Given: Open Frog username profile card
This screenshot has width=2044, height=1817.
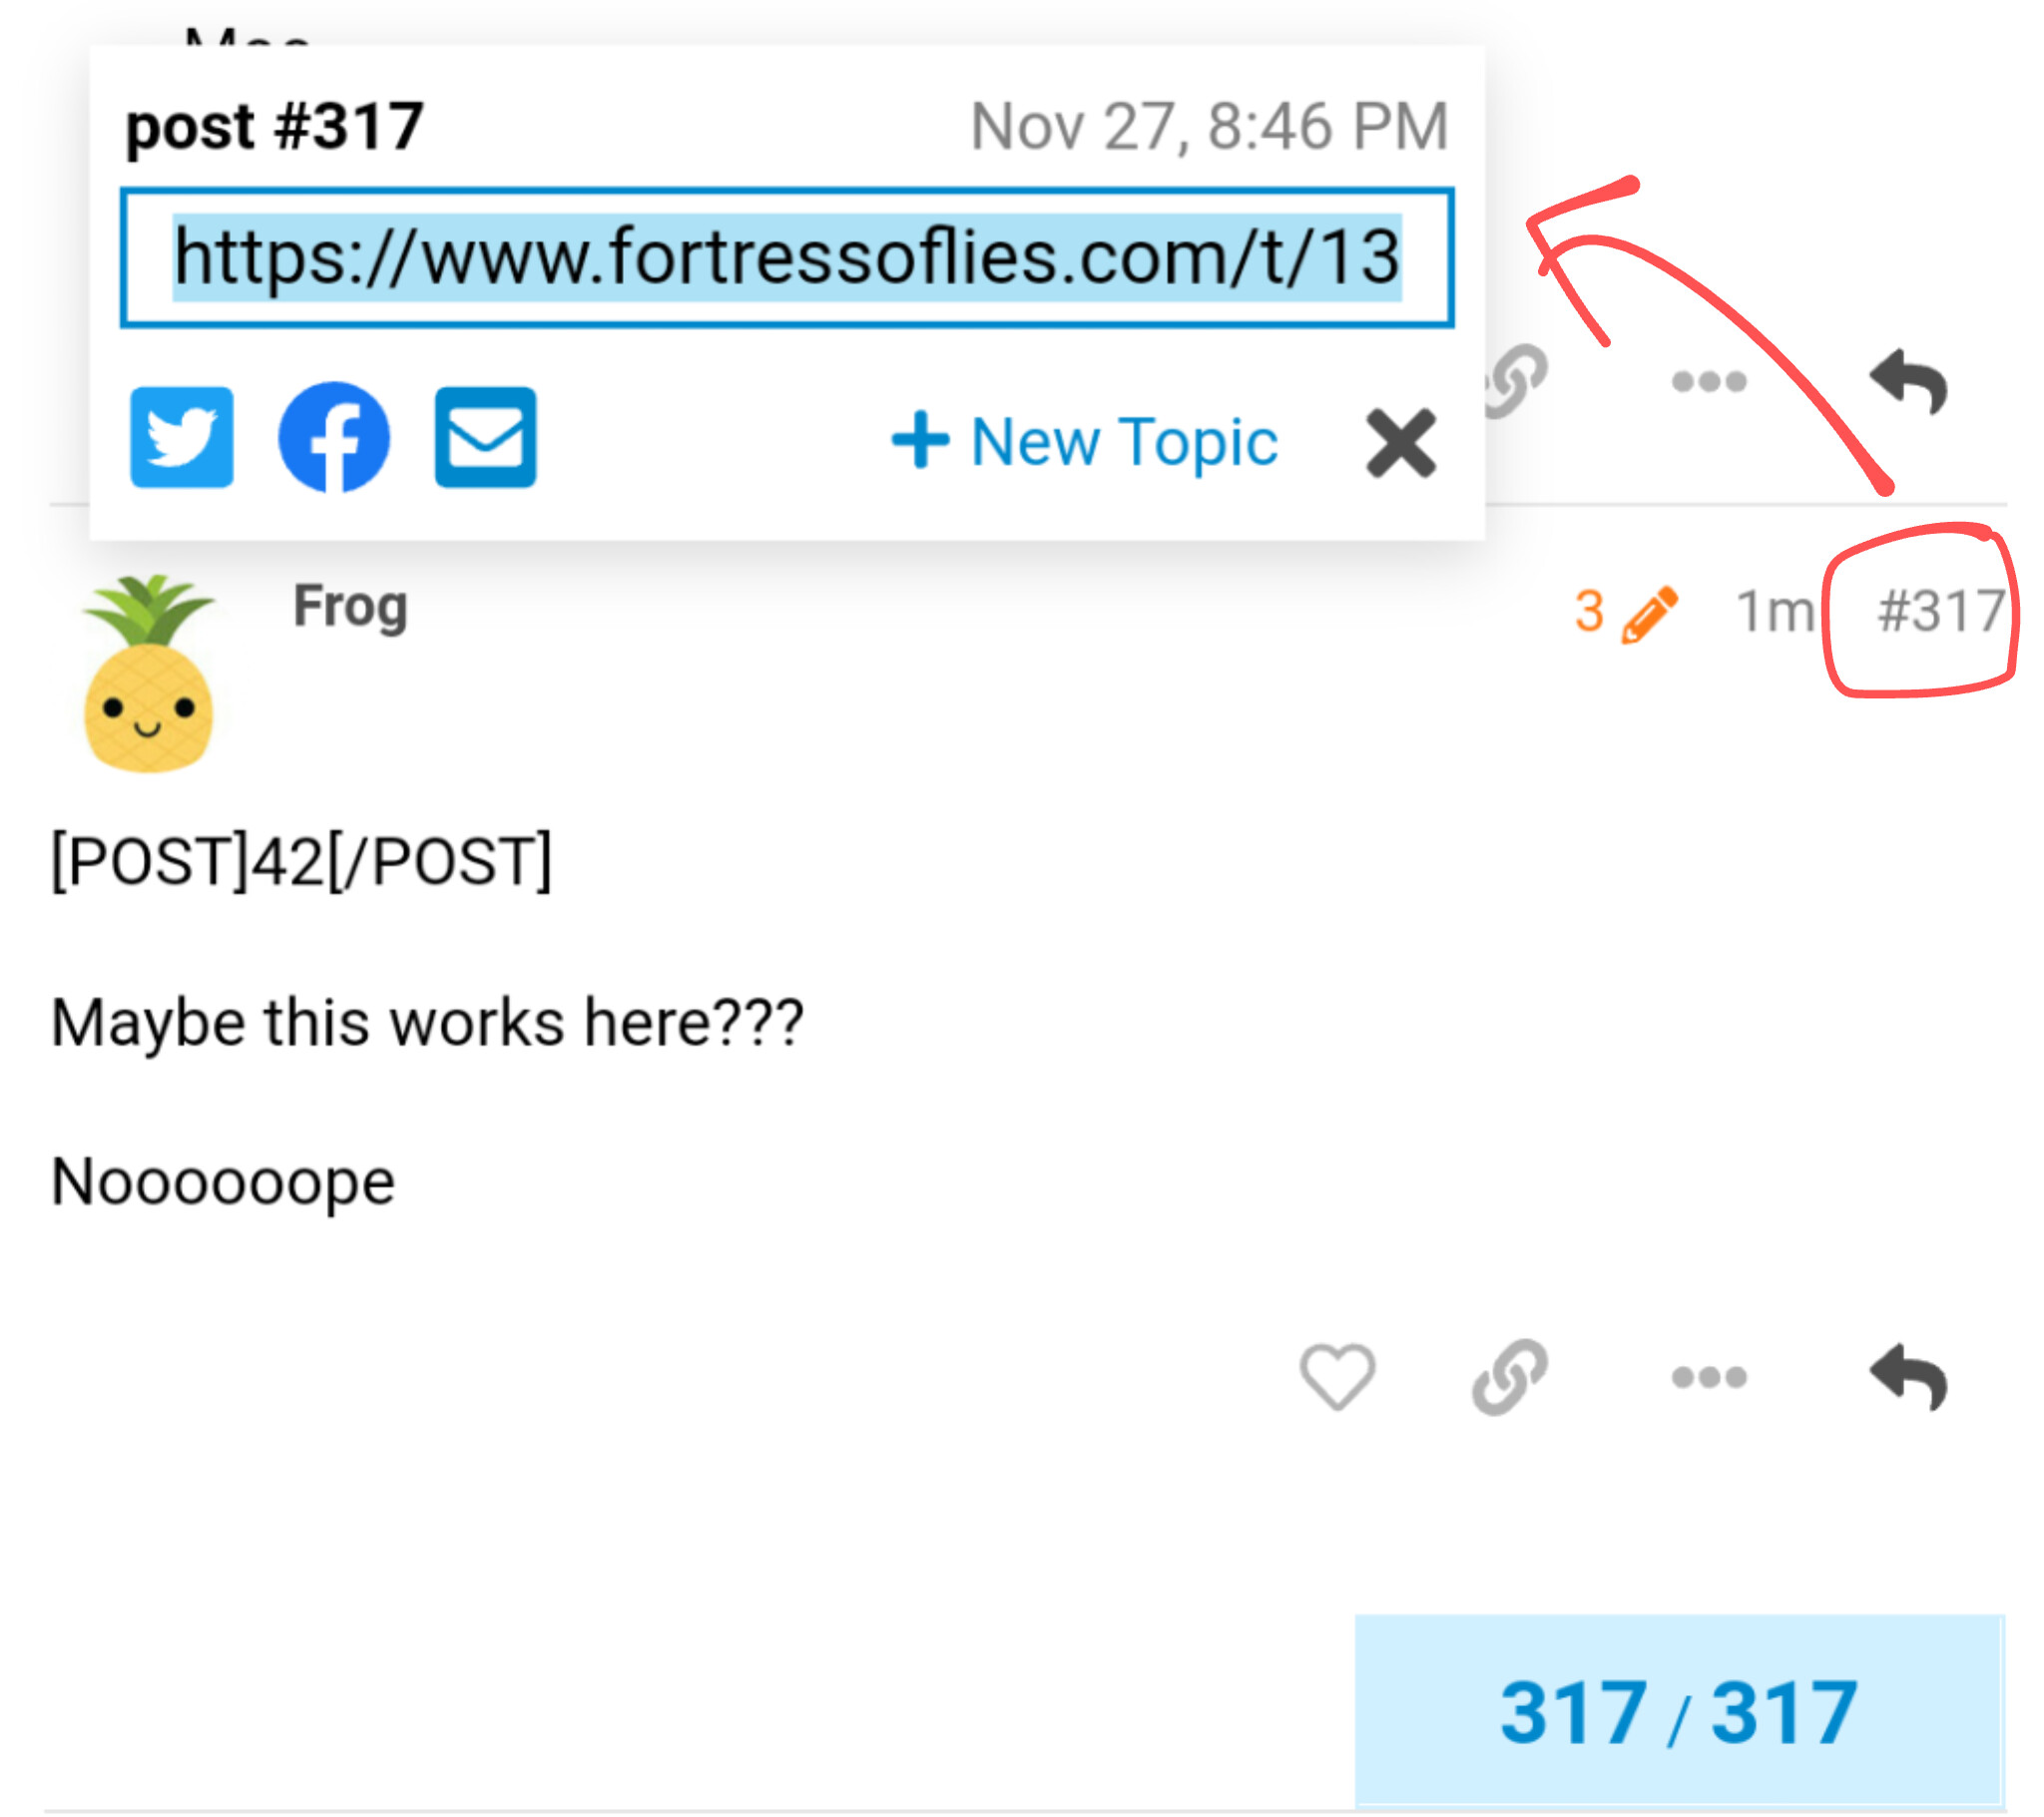Looking at the screenshot, I should click(350, 607).
